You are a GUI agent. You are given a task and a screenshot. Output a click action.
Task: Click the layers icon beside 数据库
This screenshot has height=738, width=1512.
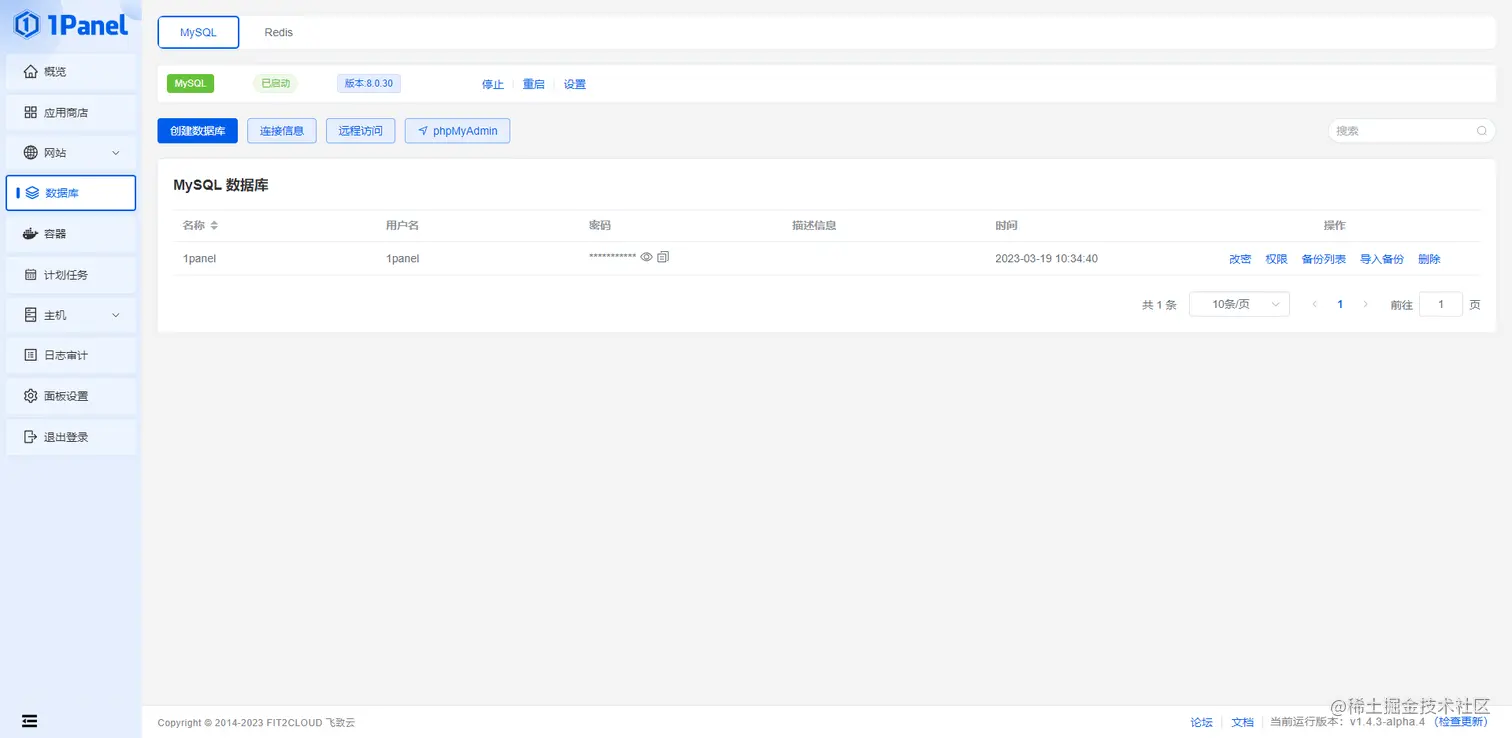[x=32, y=193]
